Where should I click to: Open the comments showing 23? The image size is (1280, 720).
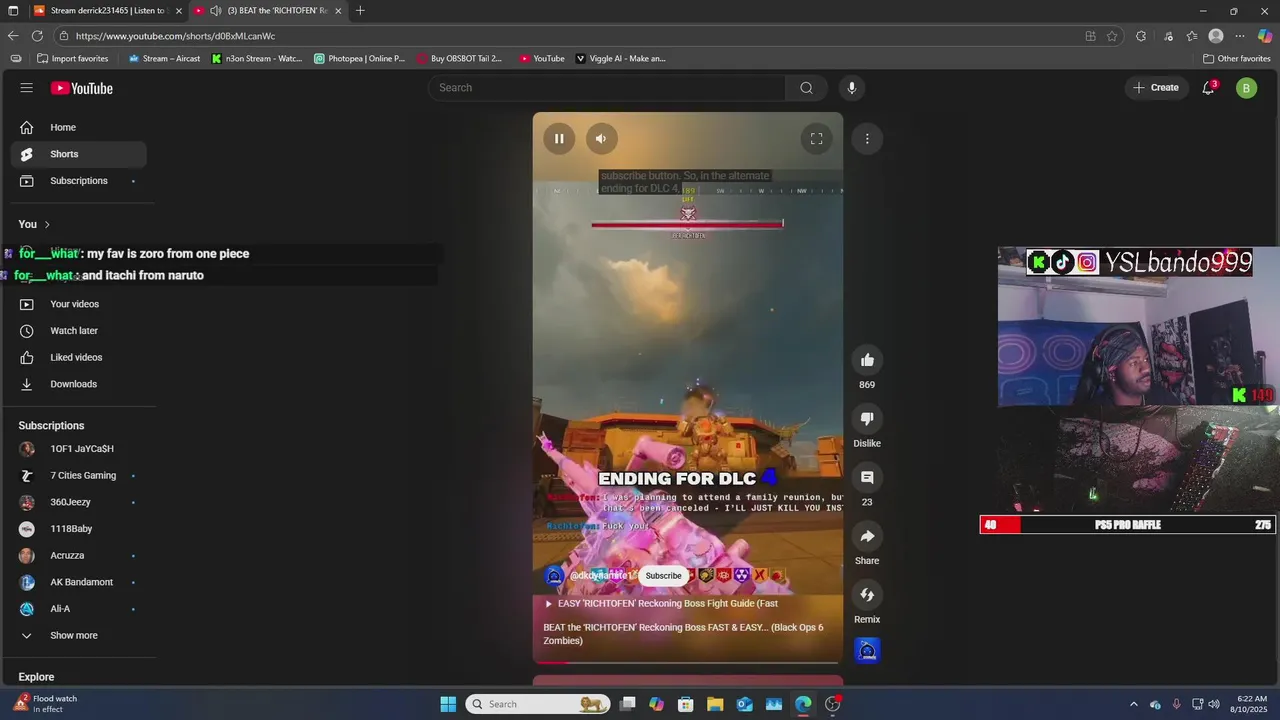click(x=867, y=478)
